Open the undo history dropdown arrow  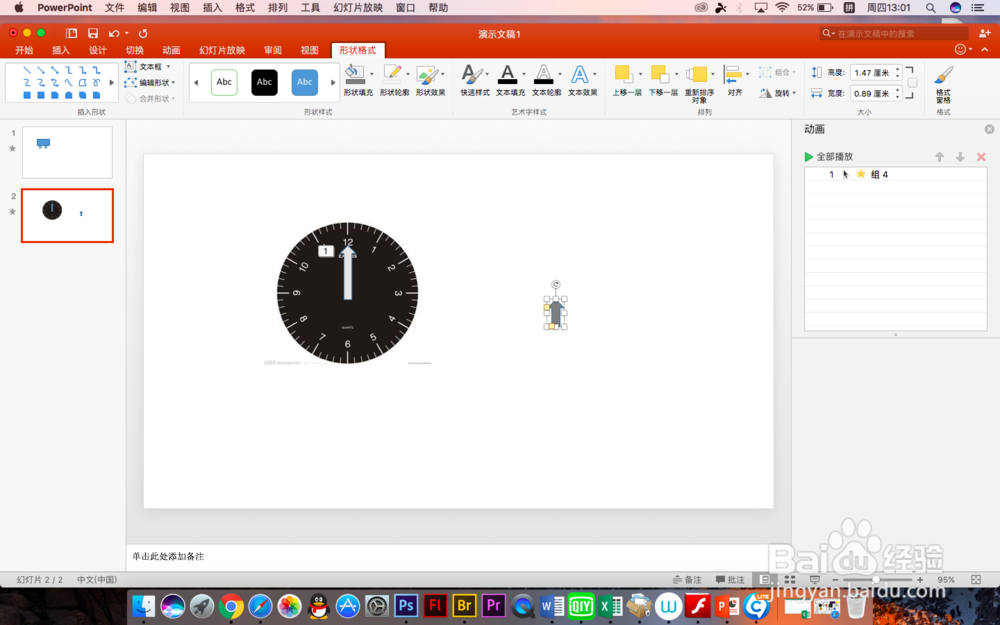126,33
